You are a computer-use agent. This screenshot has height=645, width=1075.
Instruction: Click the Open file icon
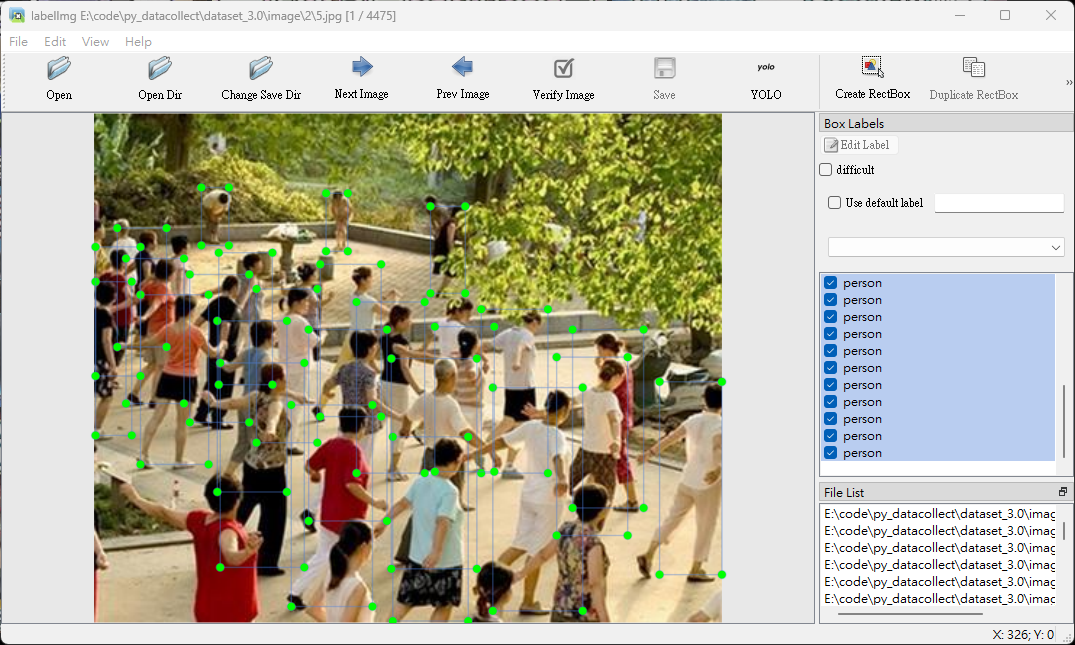pyautogui.click(x=59, y=69)
